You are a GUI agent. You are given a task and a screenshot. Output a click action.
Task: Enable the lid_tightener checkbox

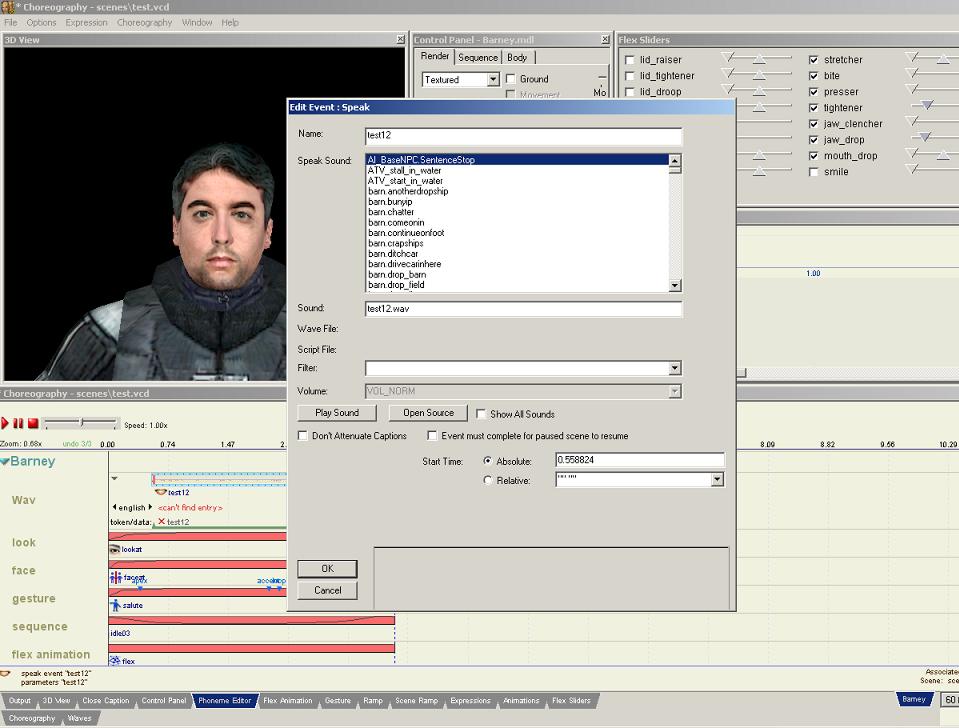click(630, 76)
